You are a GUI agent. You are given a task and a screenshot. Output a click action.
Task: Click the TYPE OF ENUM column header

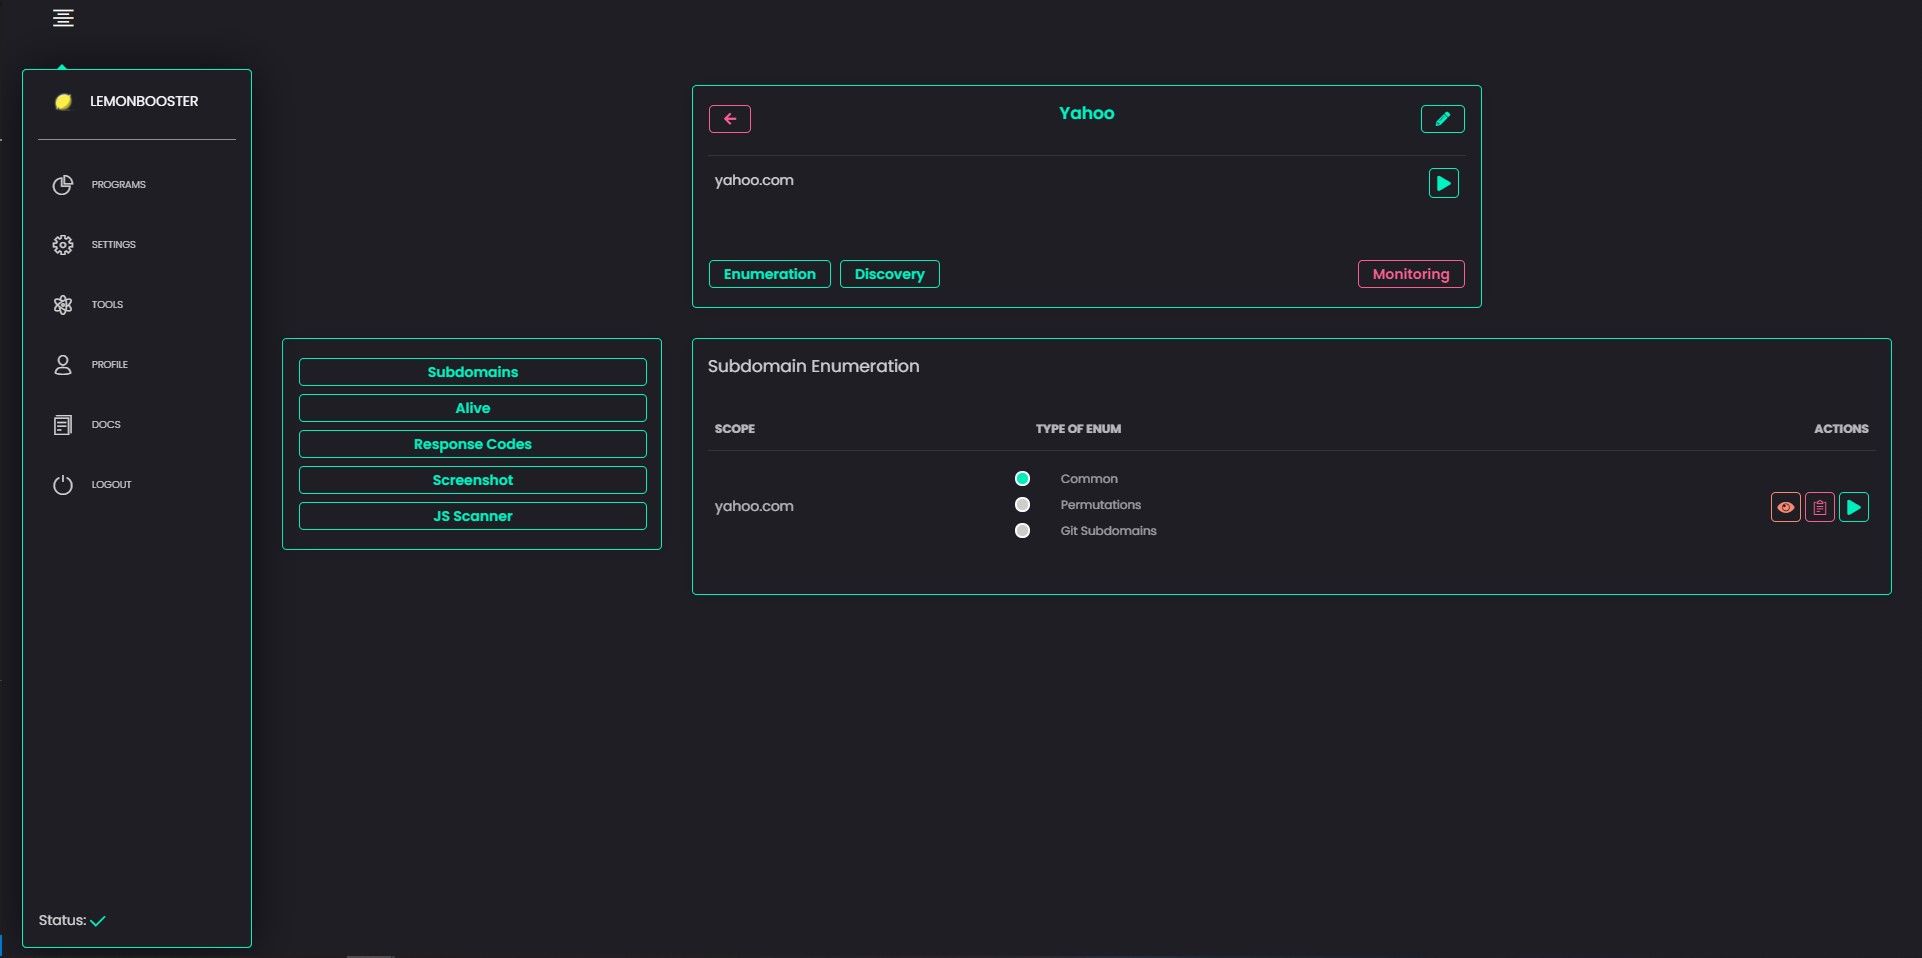click(x=1078, y=429)
